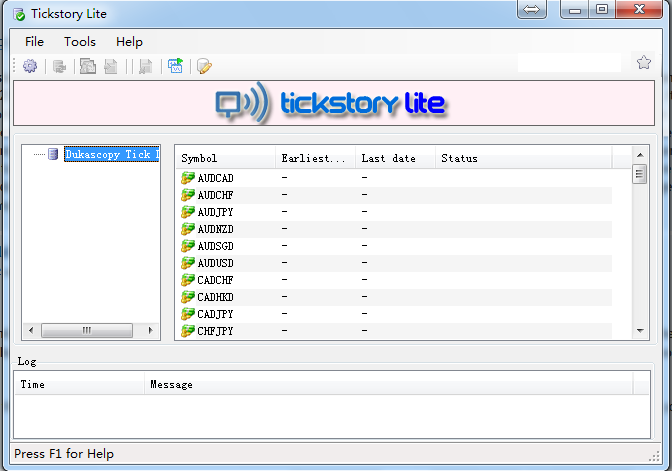Image resolution: width=672 pixels, height=471 pixels.
Task: Sort by the Symbol column header
Action: coord(226,159)
